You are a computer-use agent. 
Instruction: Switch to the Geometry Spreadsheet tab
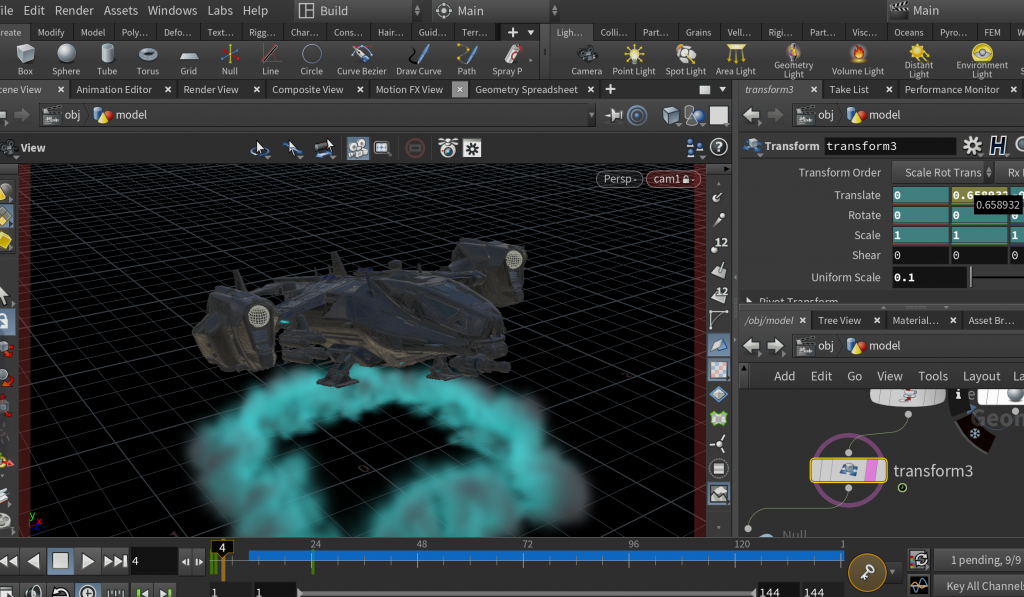[x=526, y=89]
